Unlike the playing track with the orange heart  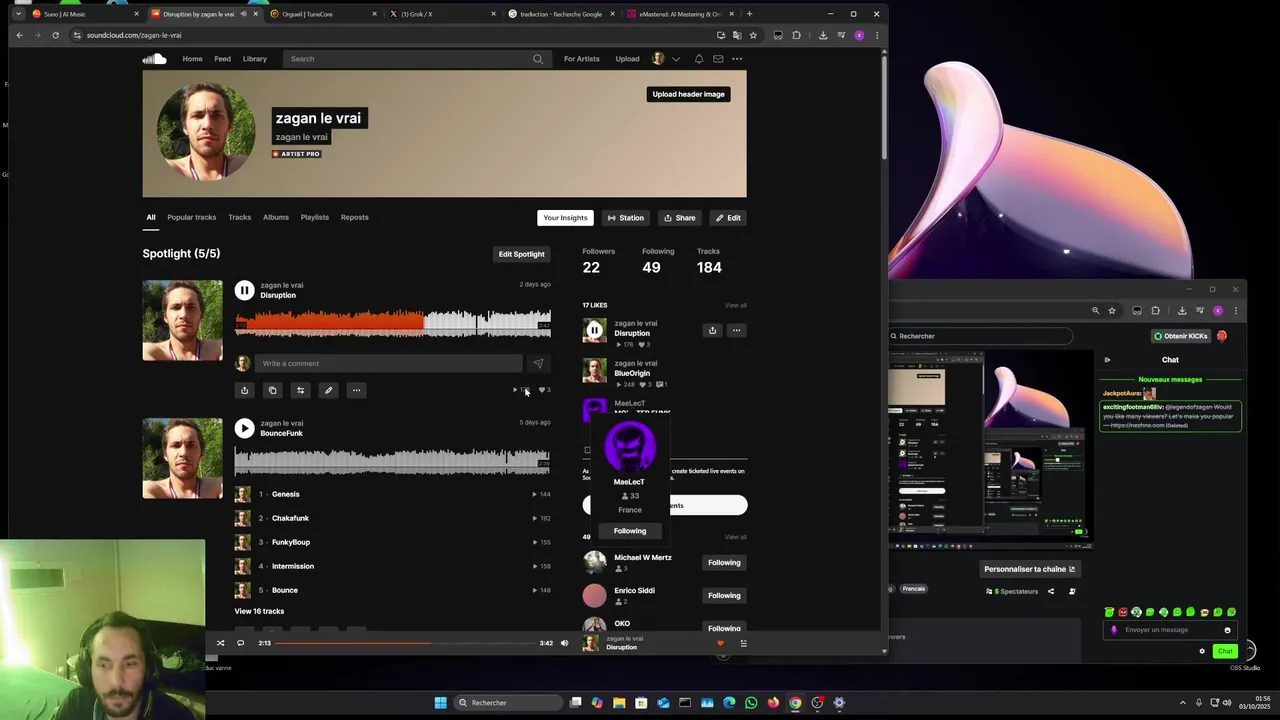720,643
